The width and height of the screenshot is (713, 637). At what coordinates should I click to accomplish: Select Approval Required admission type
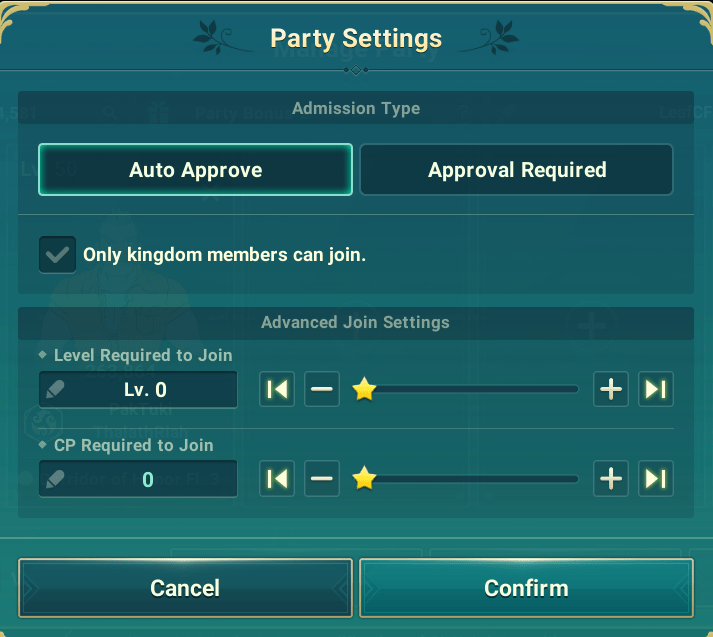click(517, 170)
